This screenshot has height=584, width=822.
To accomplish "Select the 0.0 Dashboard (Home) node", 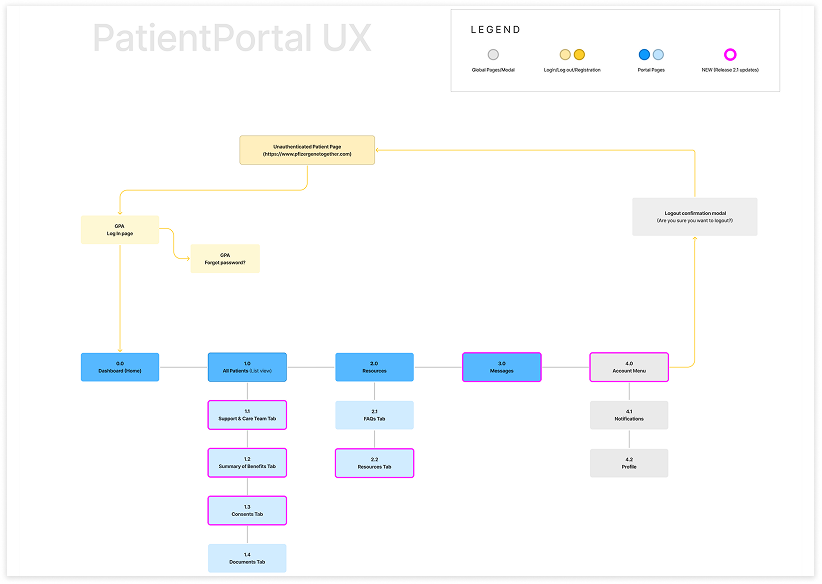I will point(119,367).
